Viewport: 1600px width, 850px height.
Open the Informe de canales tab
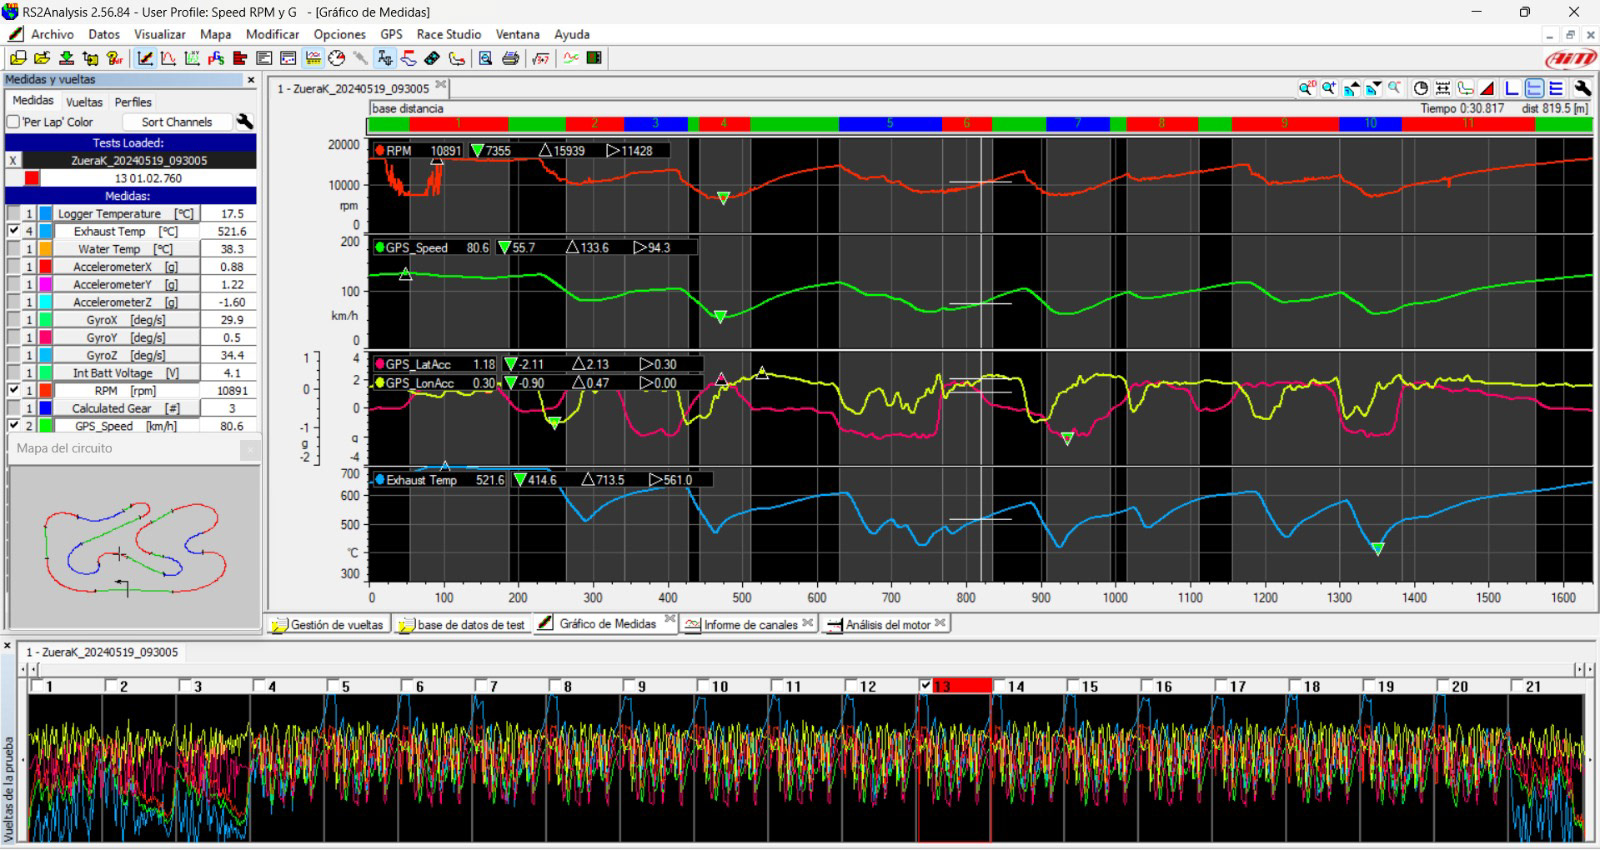pos(750,624)
